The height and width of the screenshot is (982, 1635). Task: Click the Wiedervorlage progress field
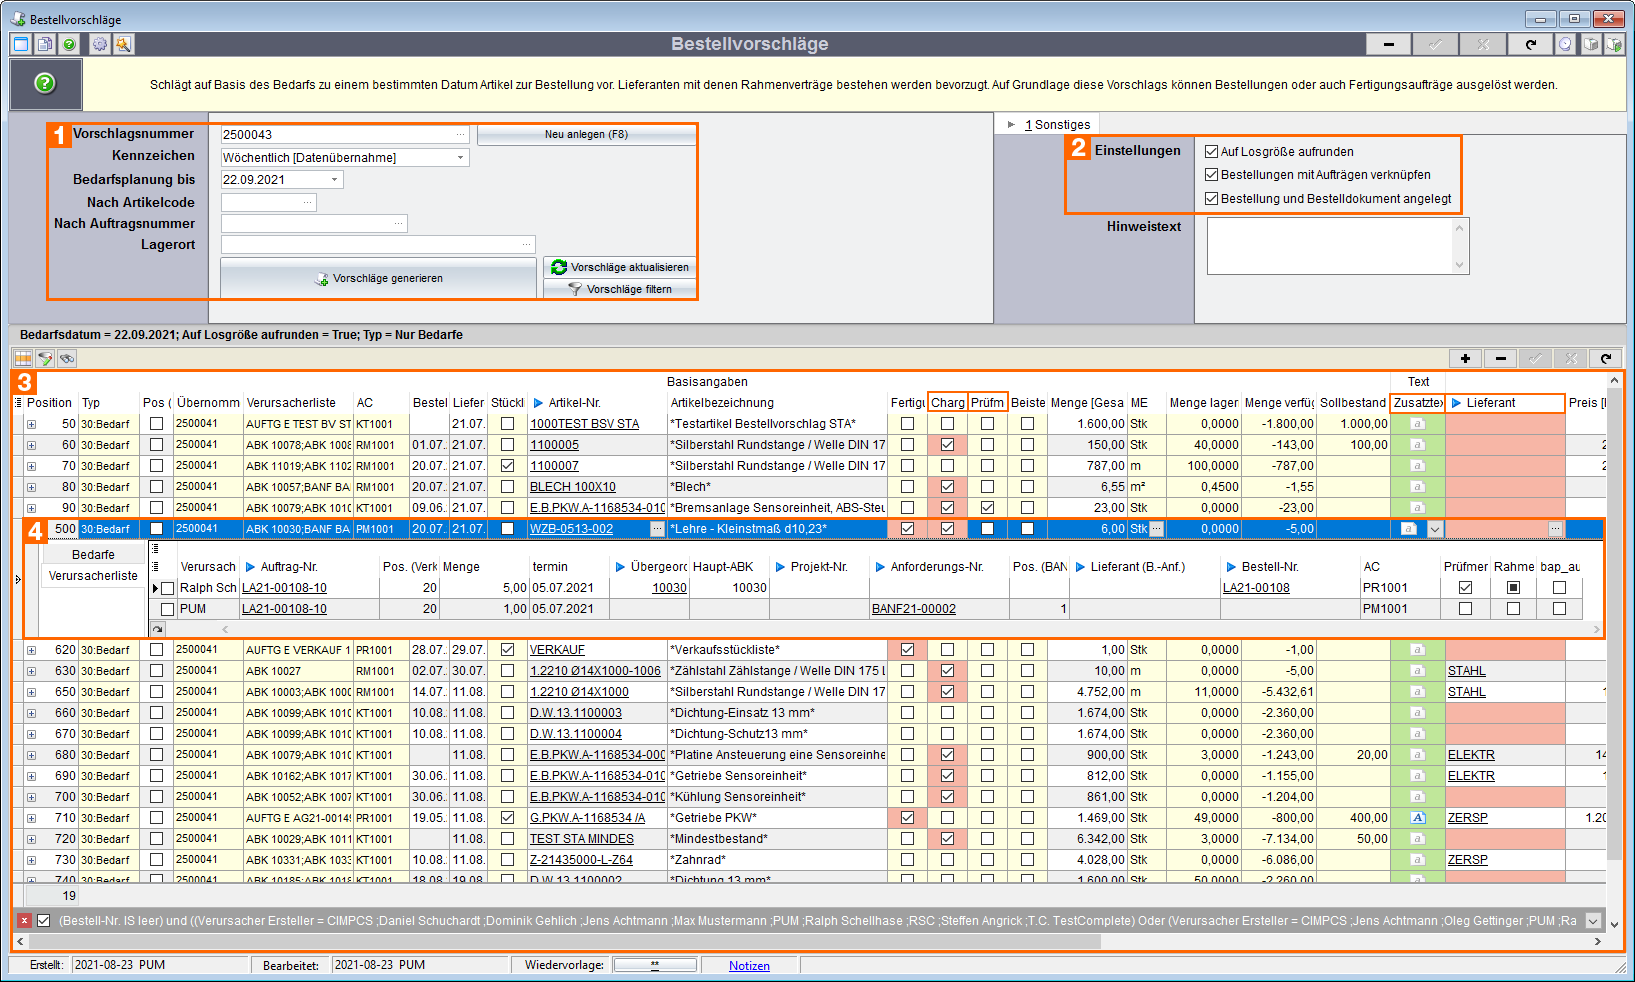point(655,965)
